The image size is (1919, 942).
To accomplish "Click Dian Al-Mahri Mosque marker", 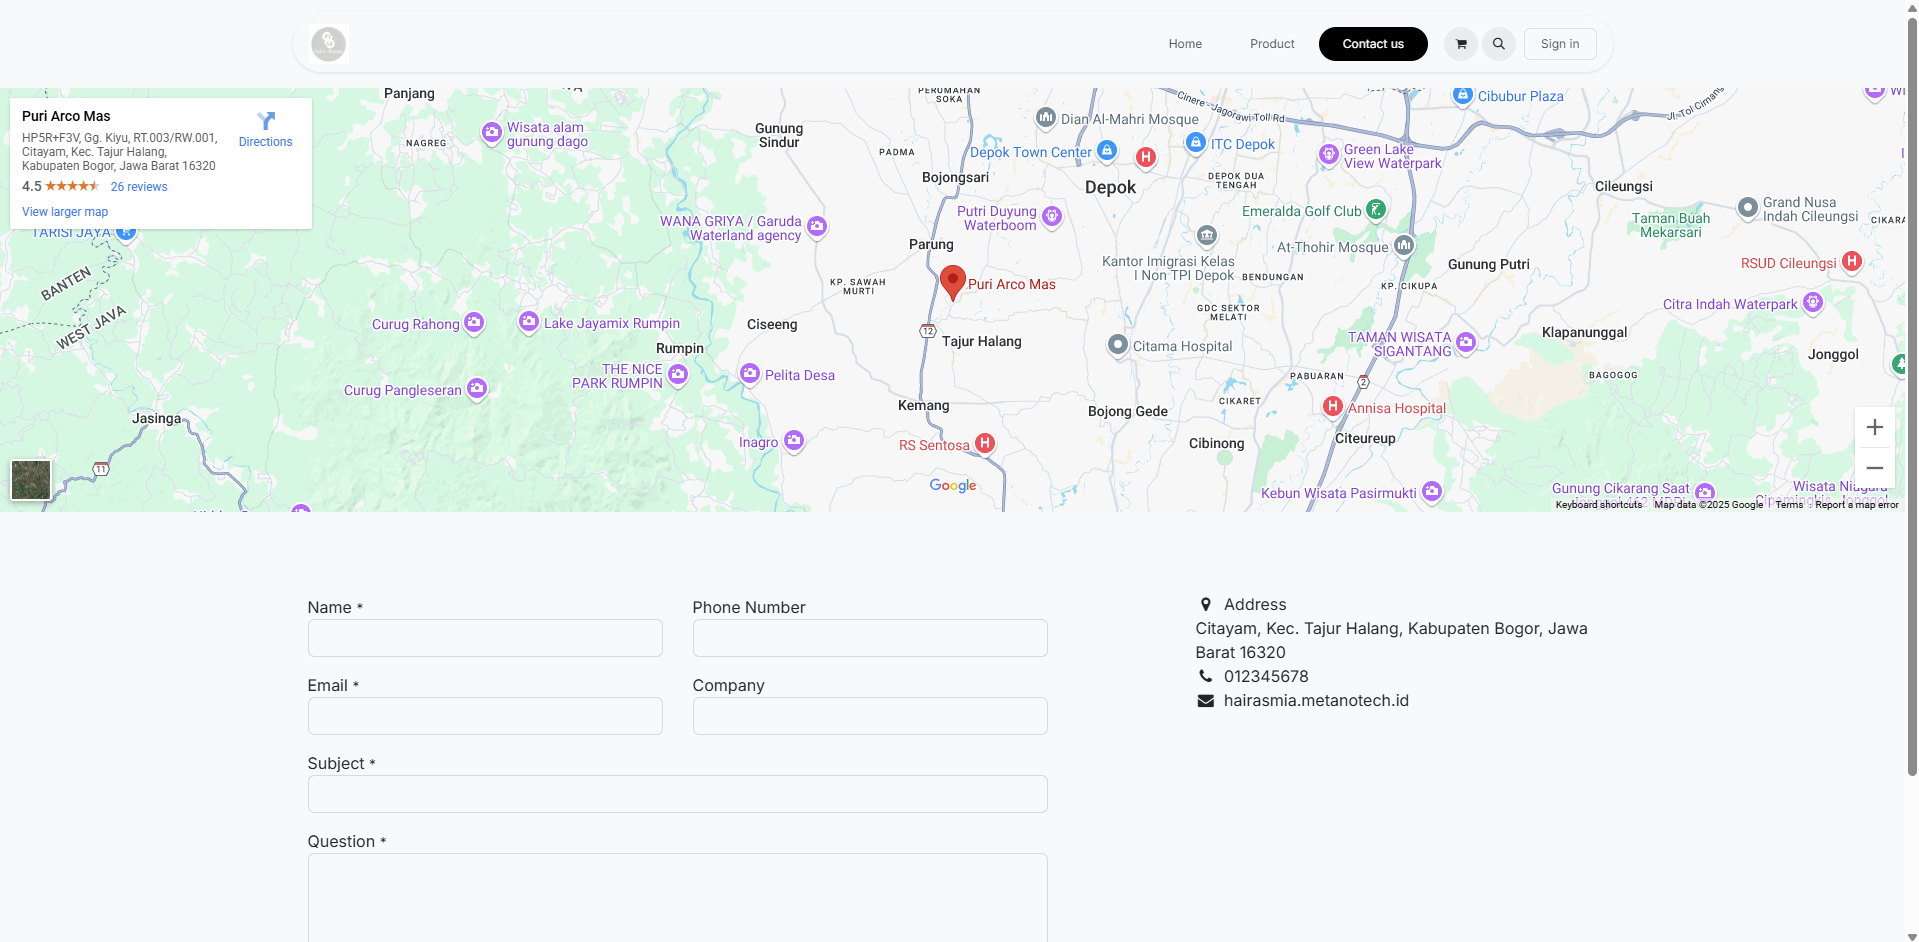I will (1046, 117).
